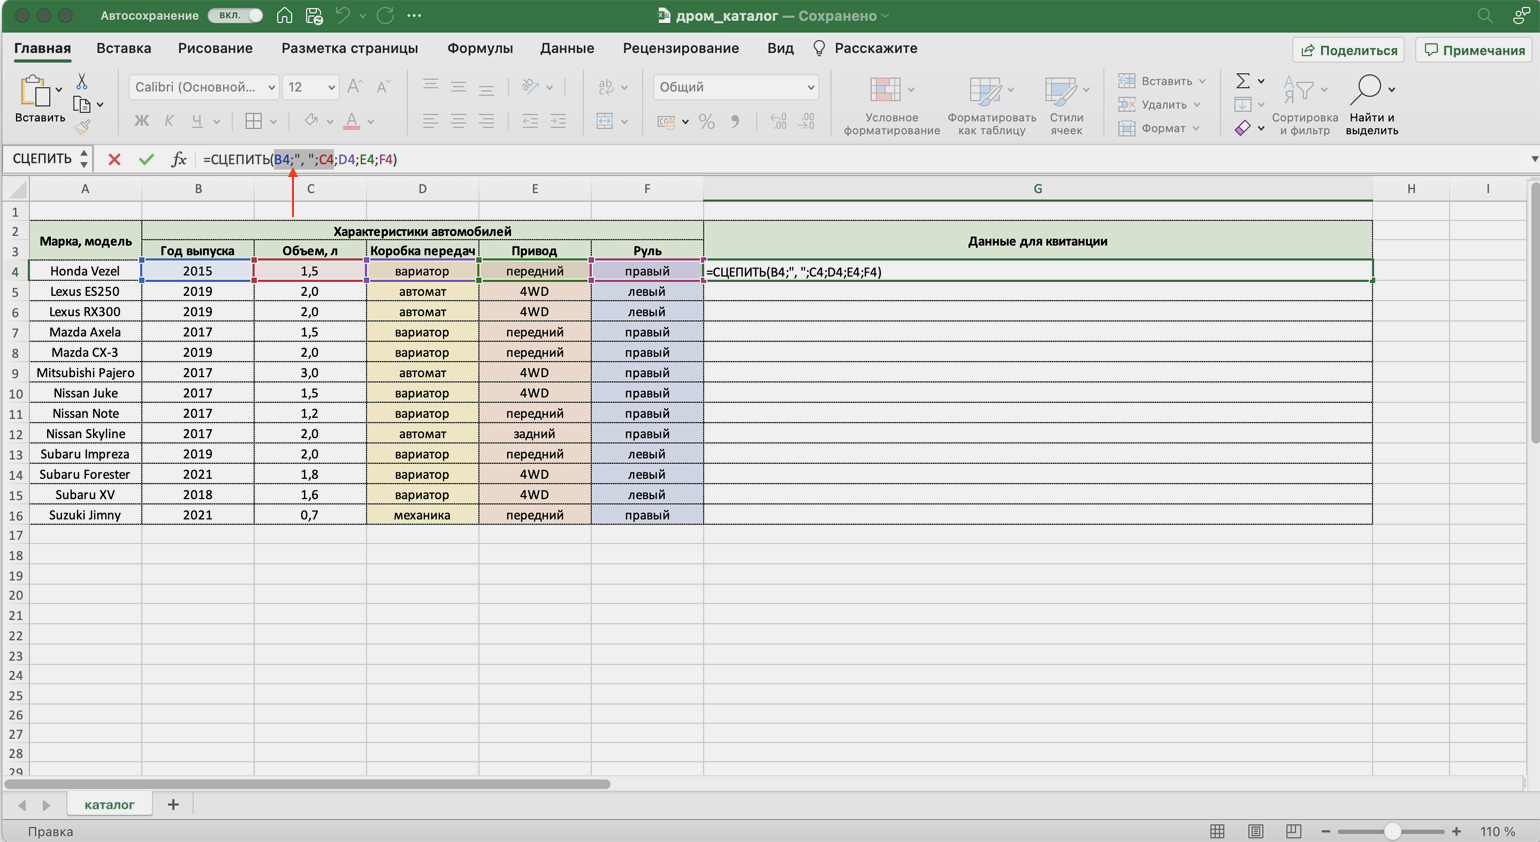Click the AutoSum sigma icon

pyautogui.click(x=1243, y=81)
